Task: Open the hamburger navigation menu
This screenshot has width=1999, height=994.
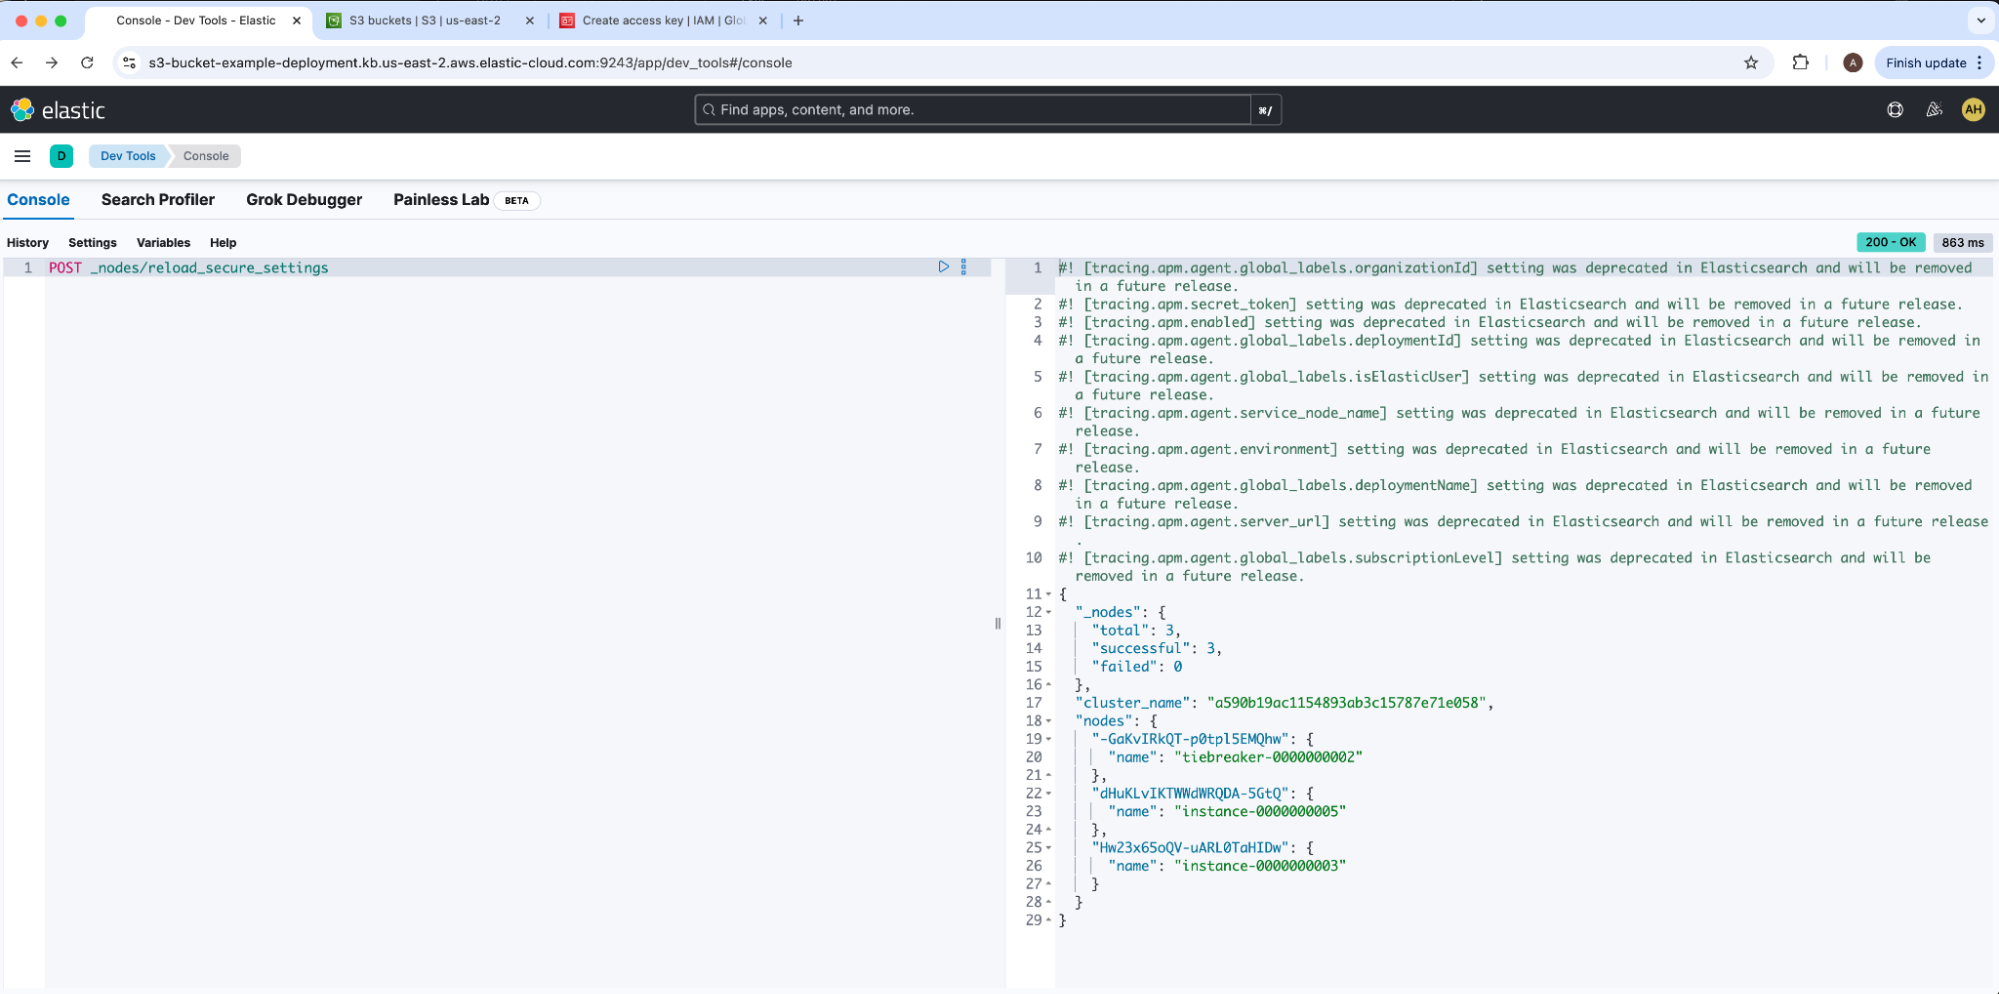Action: pyautogui.click(x=22, y=156)
